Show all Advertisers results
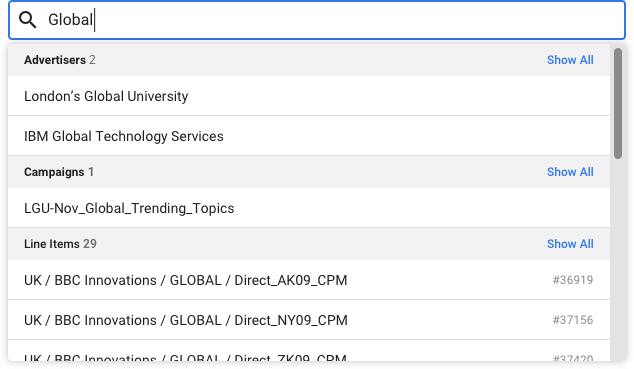634x369 pixels. (x=570, y=60)
